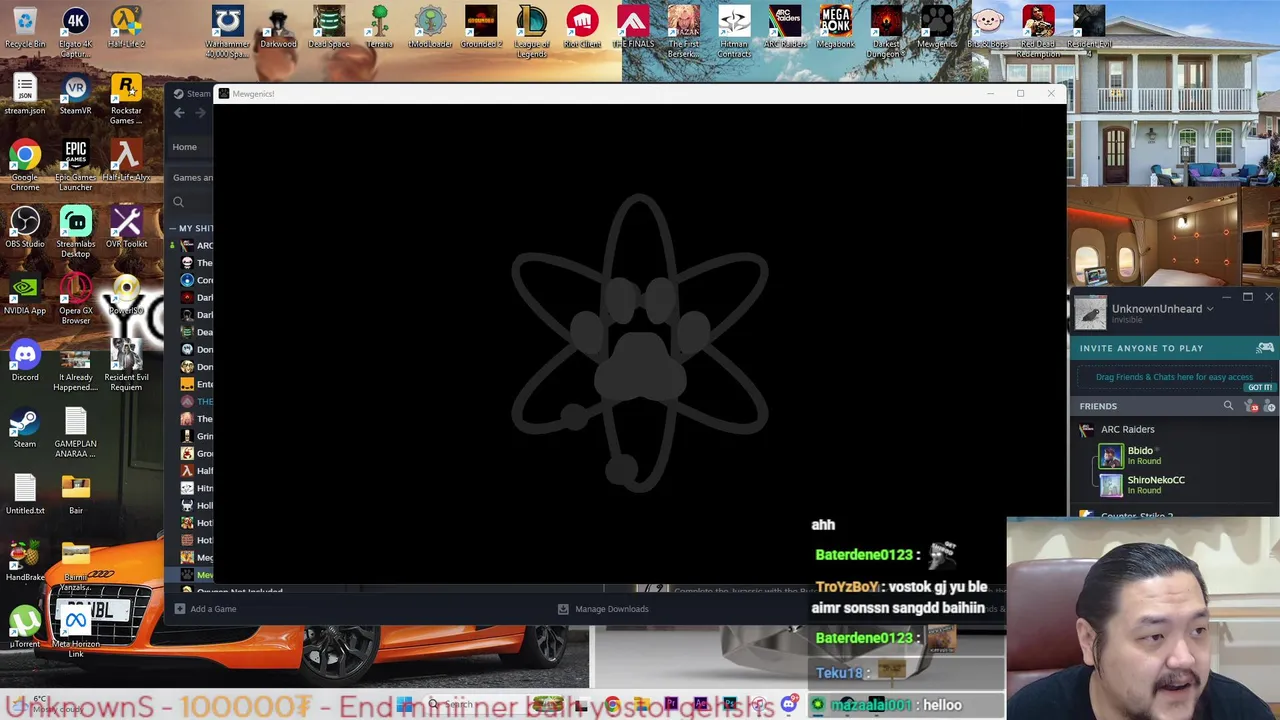Open Manage Downloads in Steam
1280x720 pixels.
click(603, 609)
